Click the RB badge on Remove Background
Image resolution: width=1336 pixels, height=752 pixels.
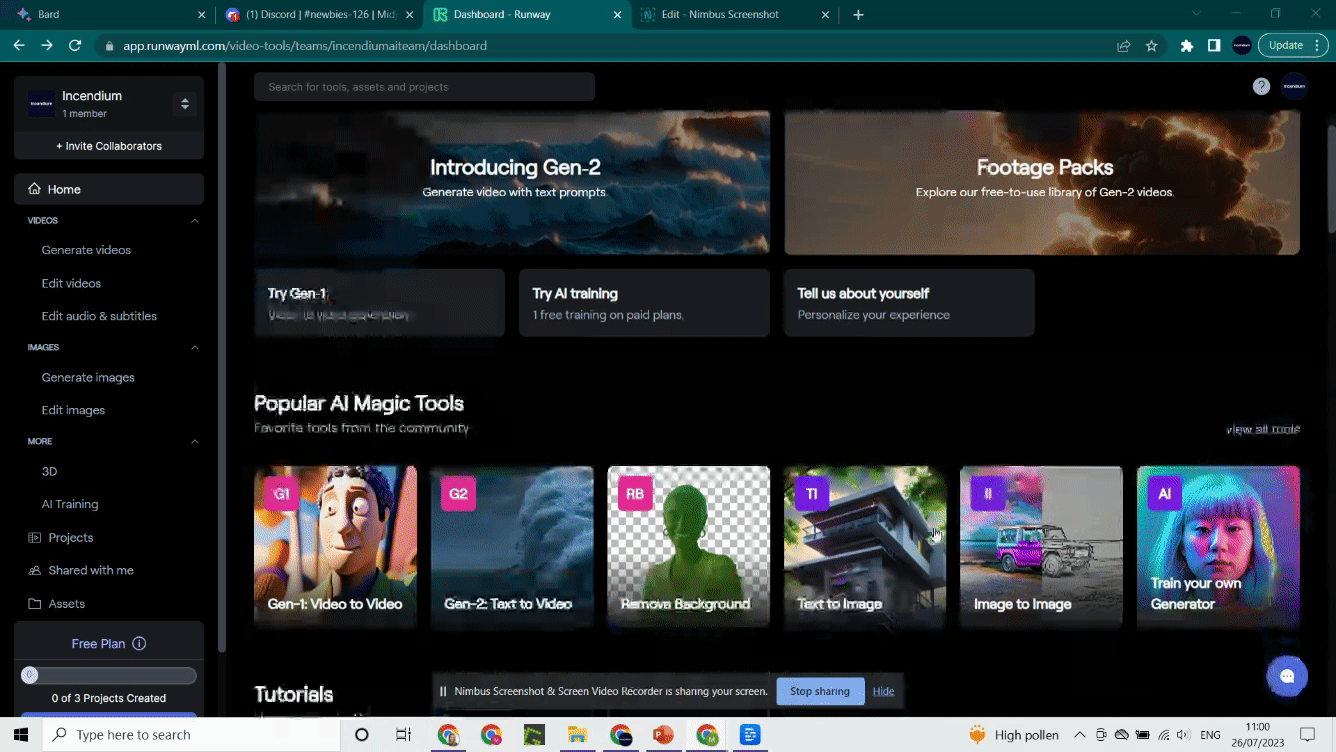[635, 494]
